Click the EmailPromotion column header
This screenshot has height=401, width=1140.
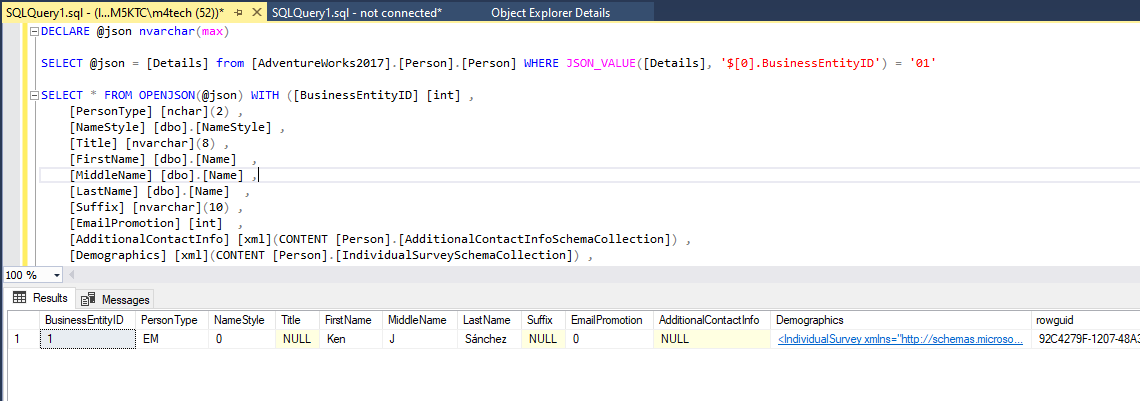pyautogui.click(x=607, y=320)
